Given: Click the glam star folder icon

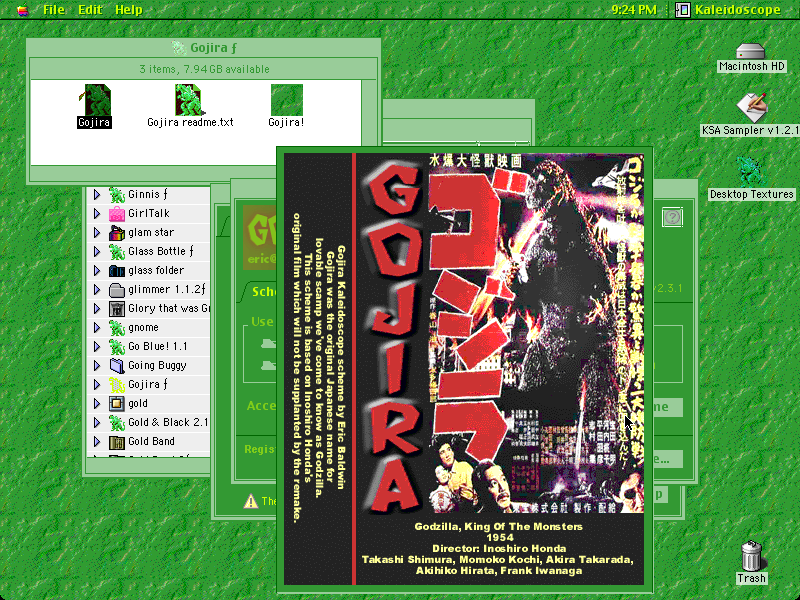Looking at the screenshot, I should tap(117, 233).
